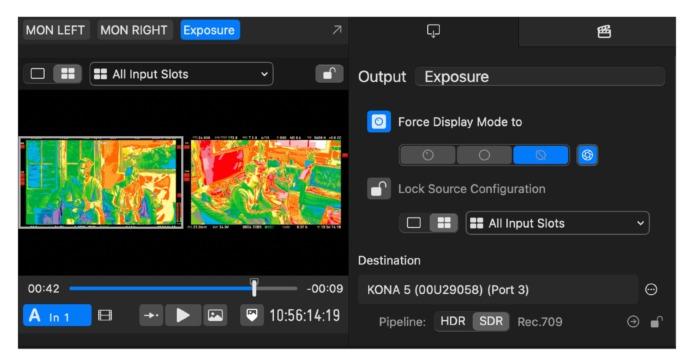Select SDR pipeline
This screenshot has height=363, width=688.
[491, 321]
